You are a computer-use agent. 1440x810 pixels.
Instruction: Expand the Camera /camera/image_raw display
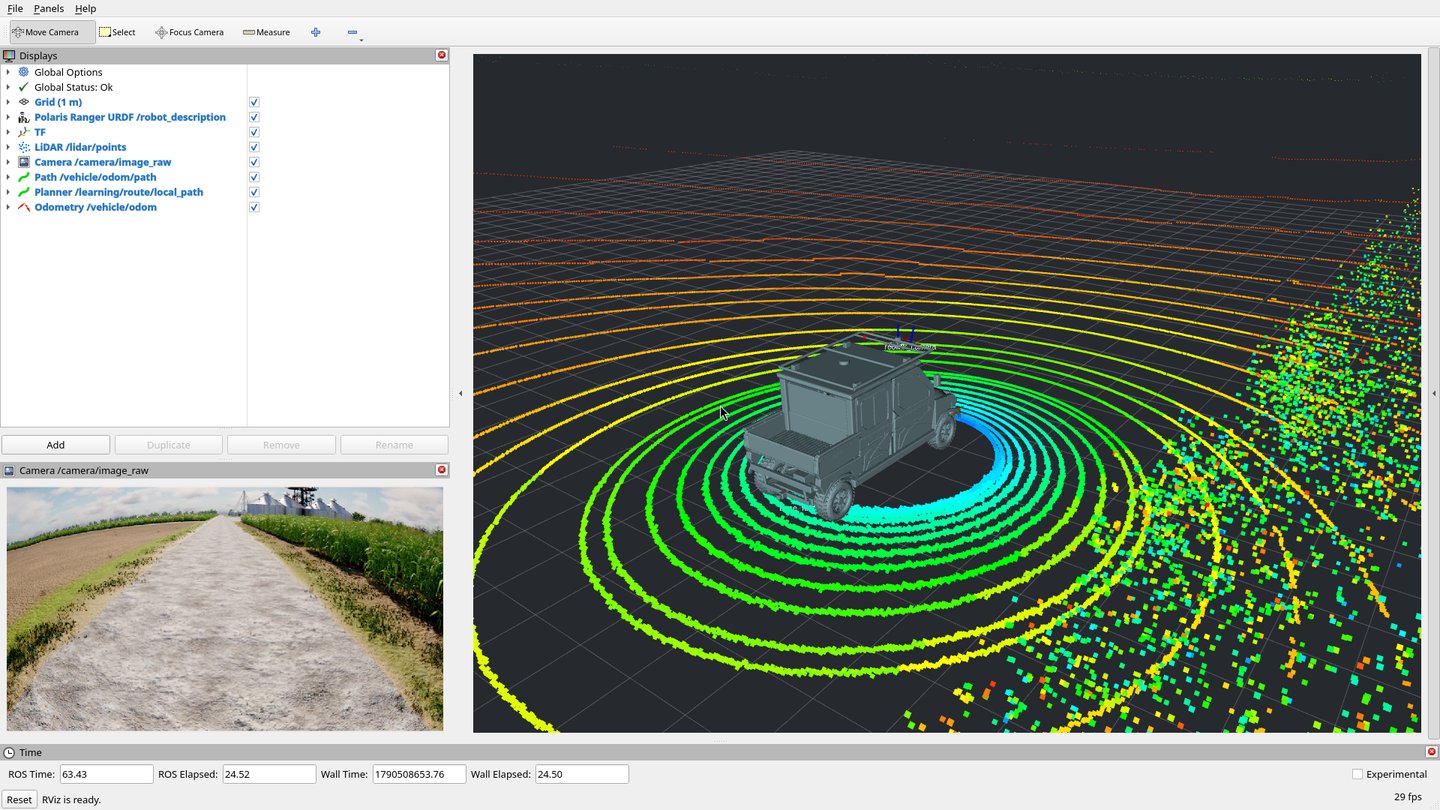[x=8, y=162]
